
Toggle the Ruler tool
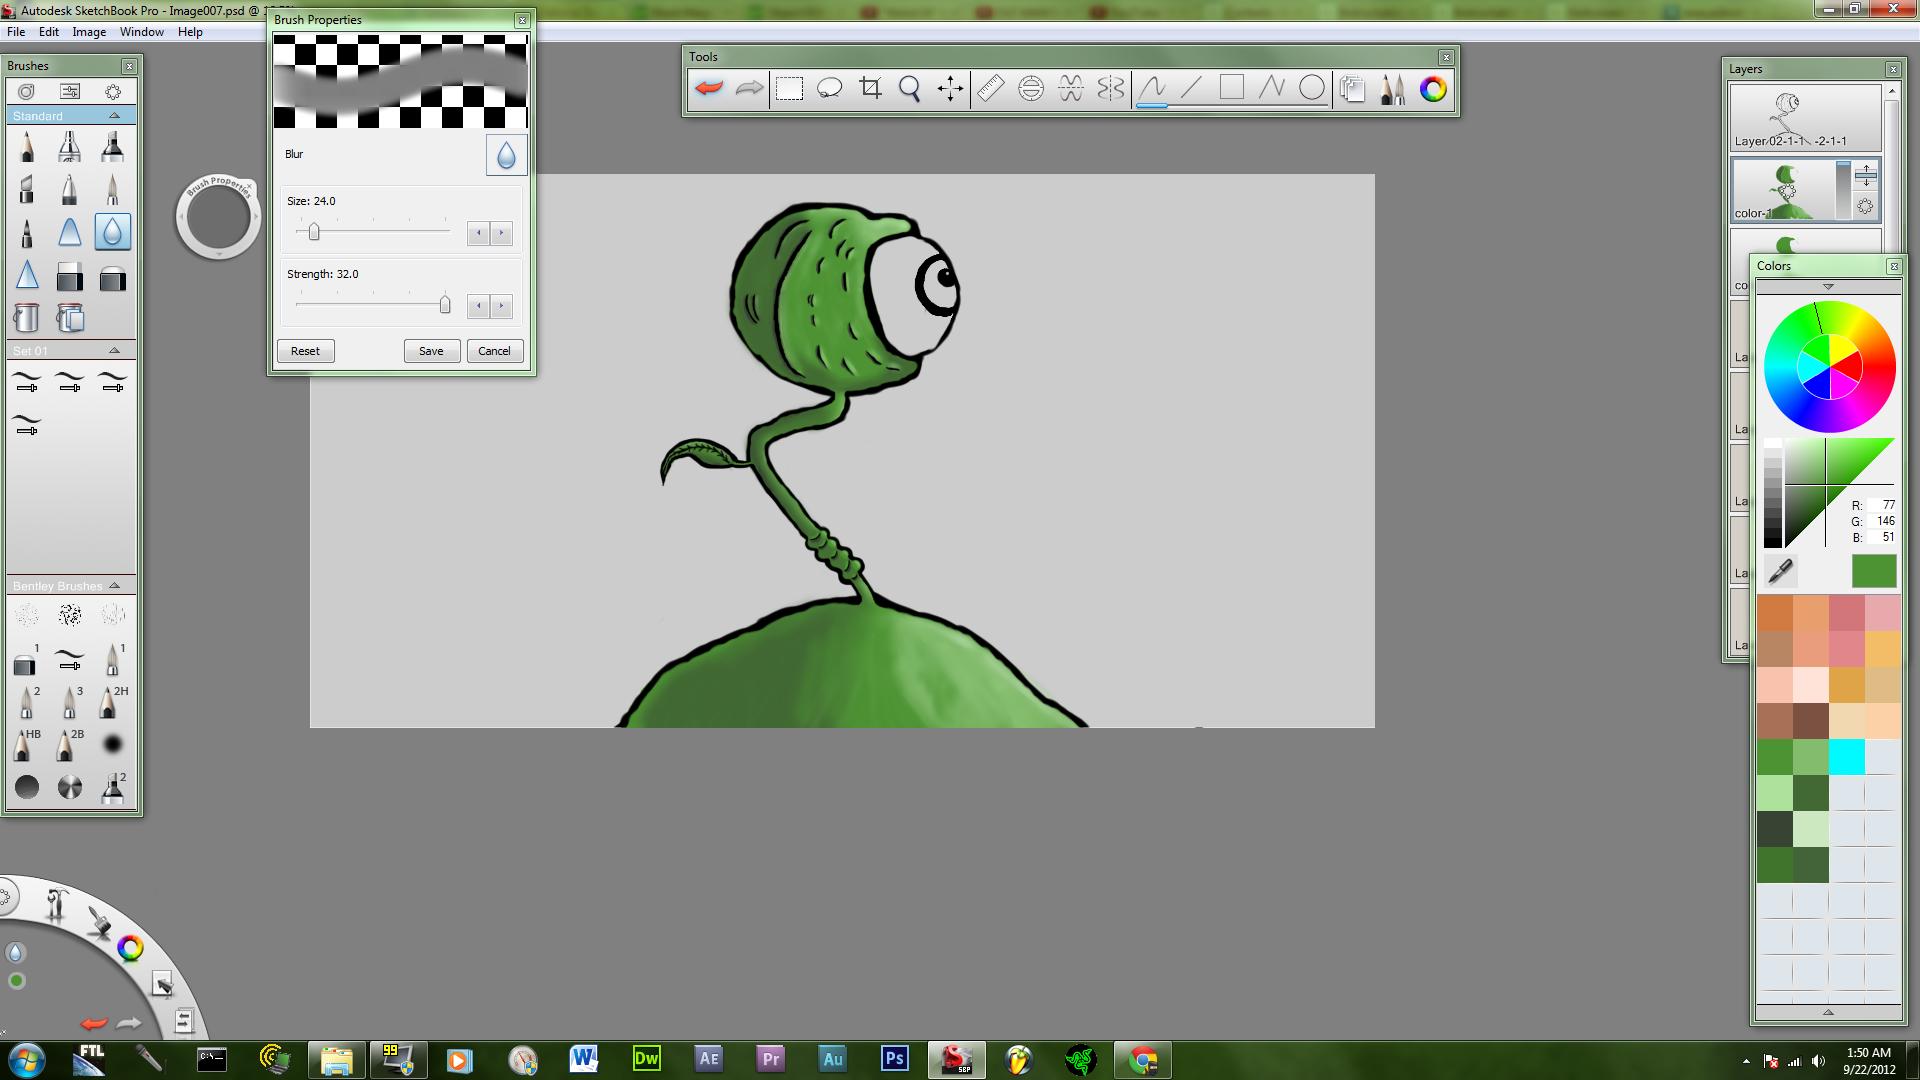[990, 88]
